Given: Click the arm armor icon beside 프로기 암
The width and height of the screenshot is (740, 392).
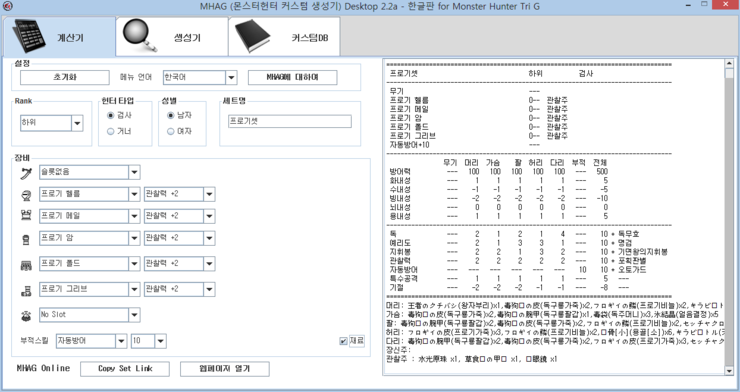Looking at the screenshot, I should (26, 240).
